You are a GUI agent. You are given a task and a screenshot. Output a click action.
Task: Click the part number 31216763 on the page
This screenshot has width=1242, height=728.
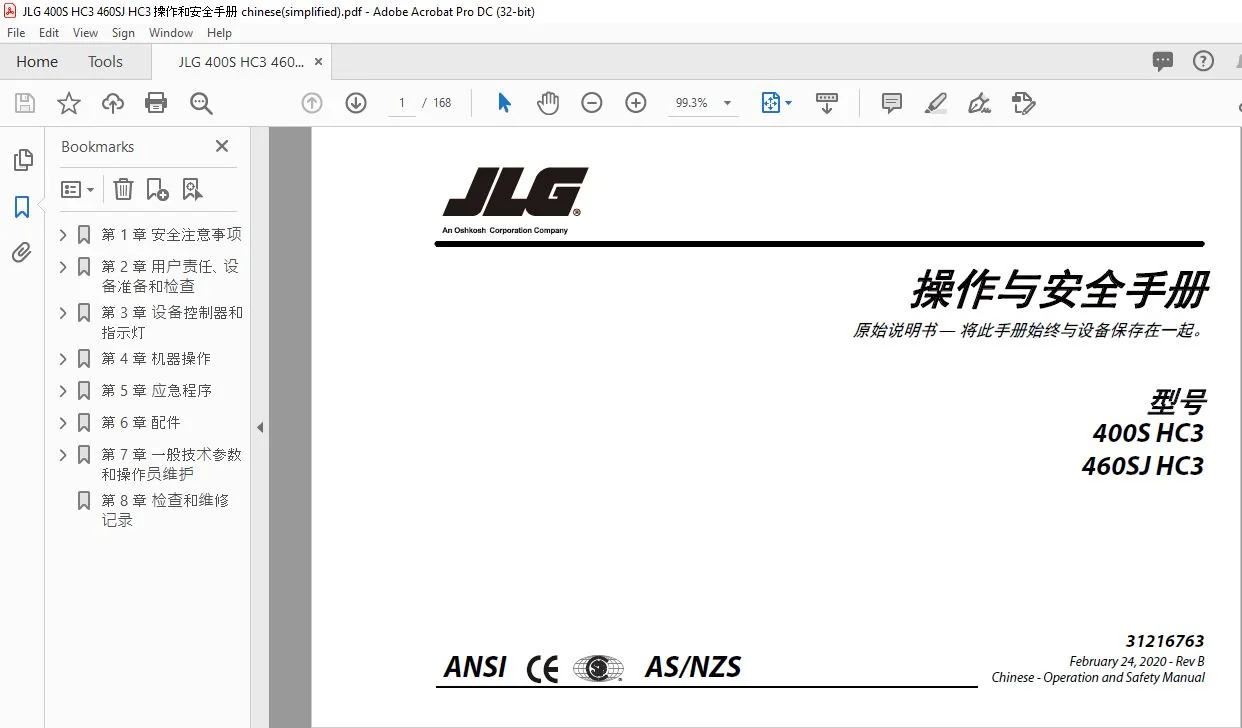click(x=1165, y=642)
